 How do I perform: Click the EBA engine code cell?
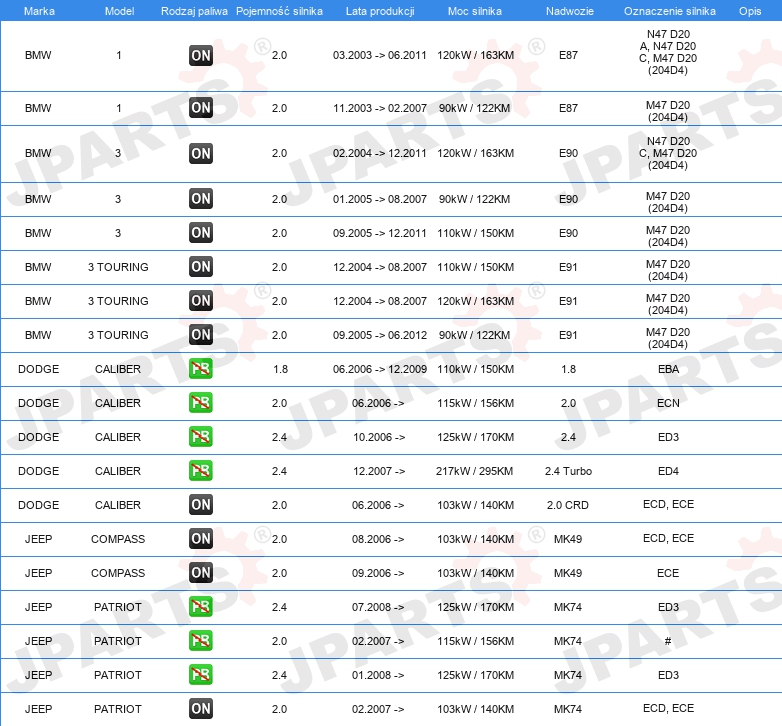tap(668, 369)
